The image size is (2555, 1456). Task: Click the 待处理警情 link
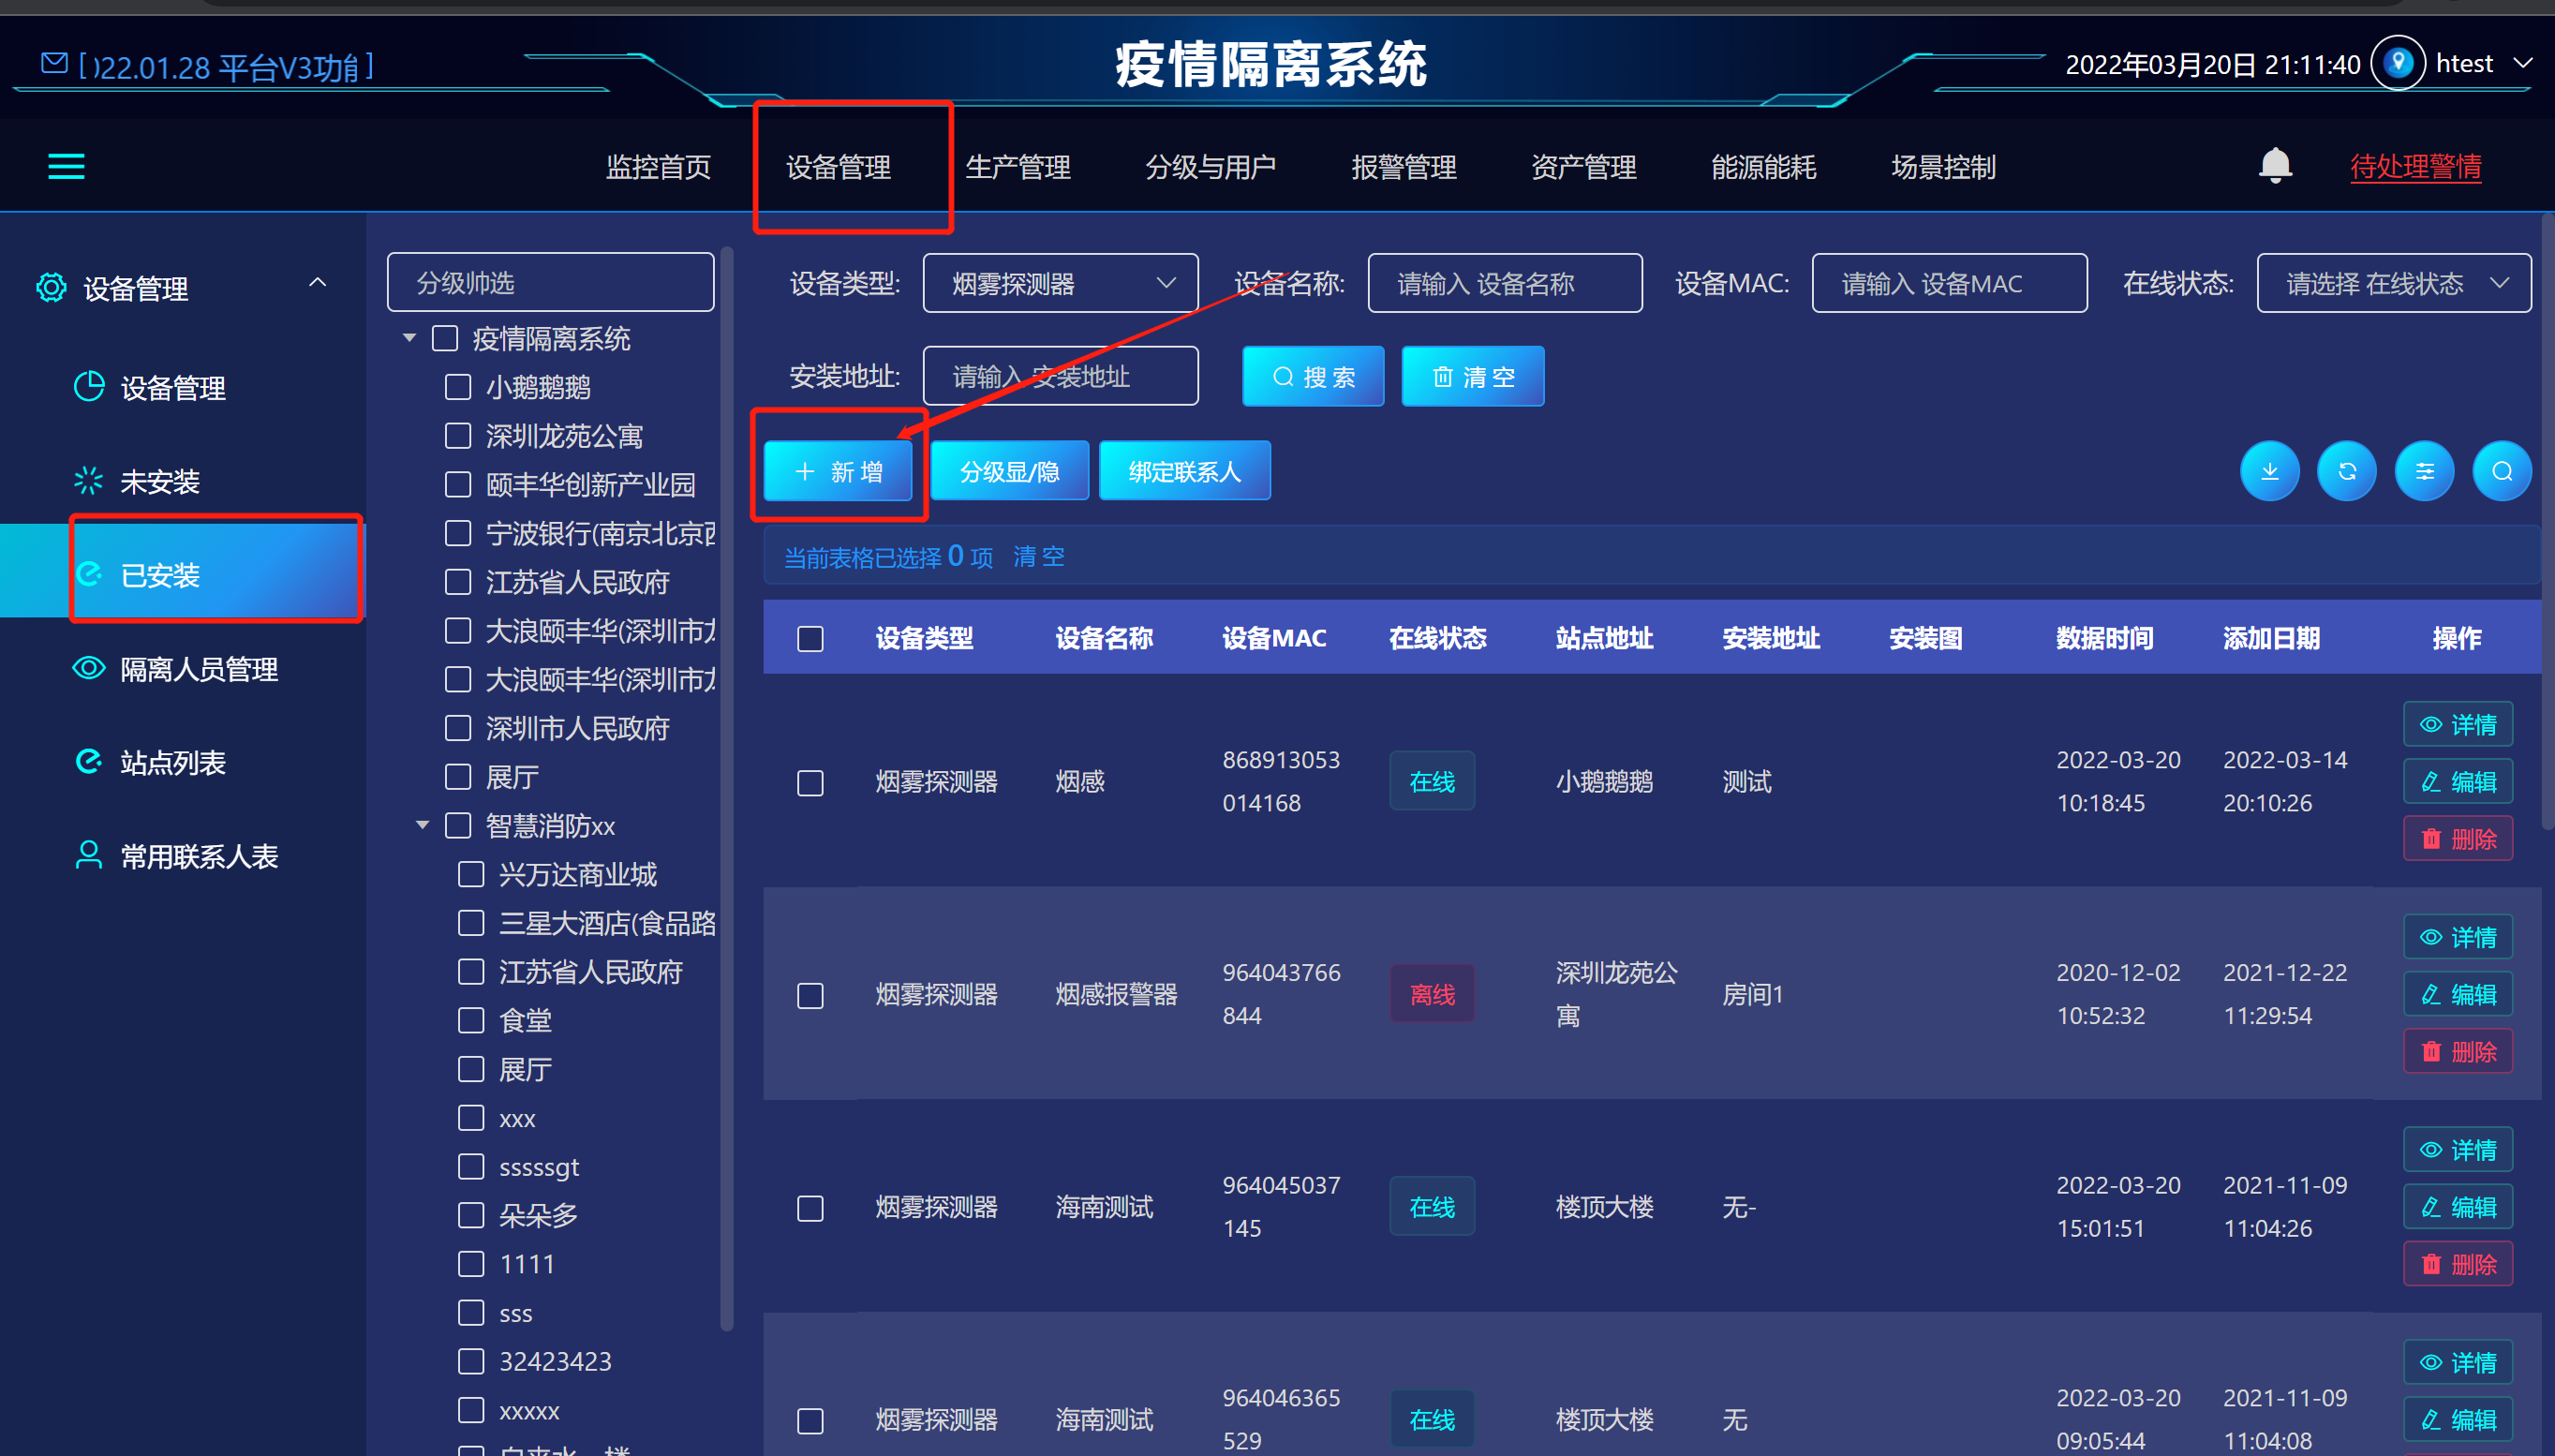[2415, 167]
